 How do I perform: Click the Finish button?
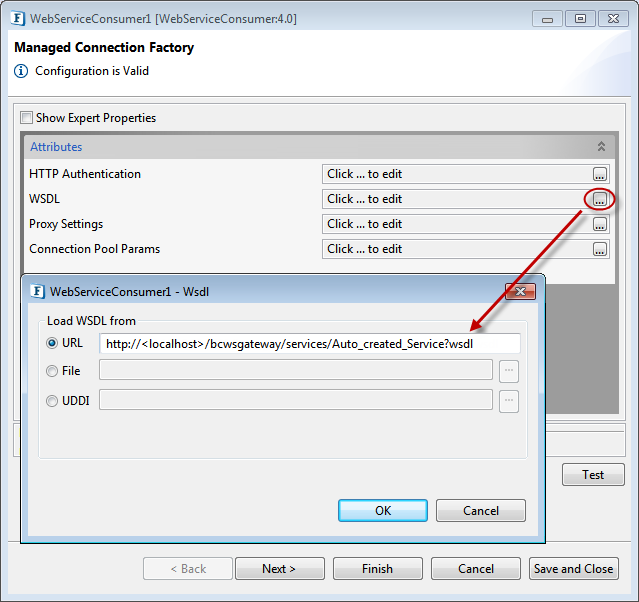click(377, 568)
